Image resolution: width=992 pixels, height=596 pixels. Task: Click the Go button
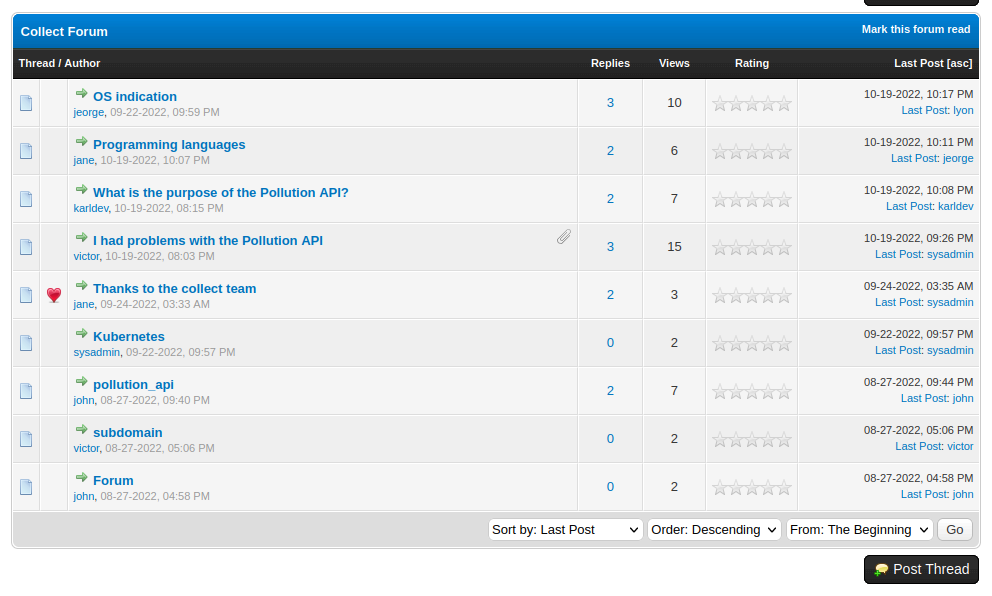point(955,530)
